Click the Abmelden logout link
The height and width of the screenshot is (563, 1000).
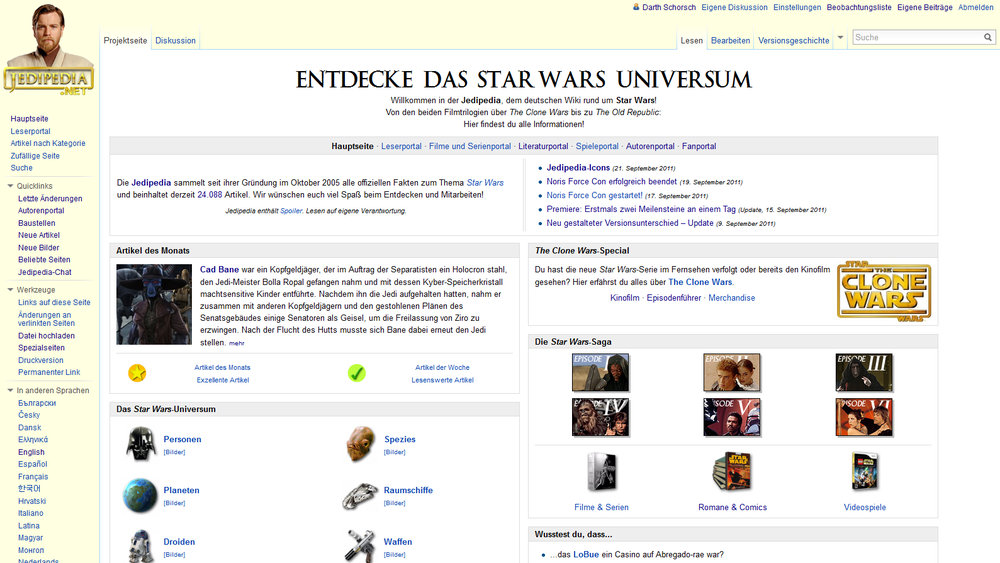(x=976, y=7)
